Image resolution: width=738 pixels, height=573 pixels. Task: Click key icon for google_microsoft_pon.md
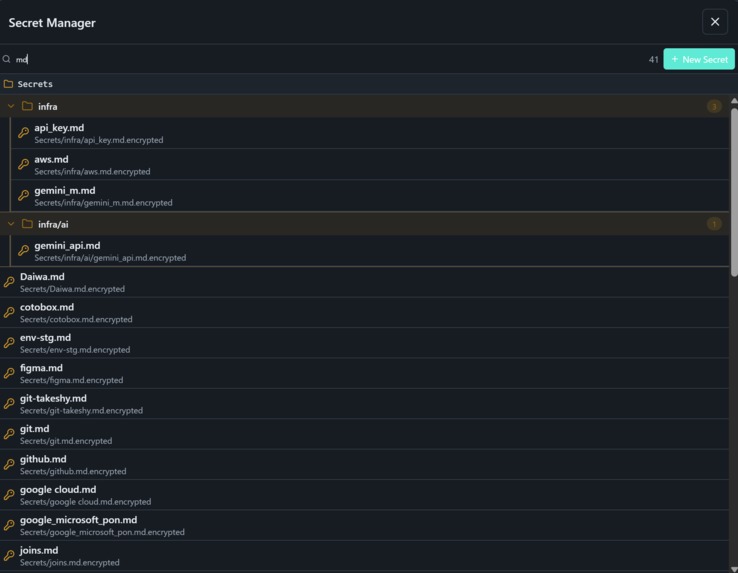[9, 525]
